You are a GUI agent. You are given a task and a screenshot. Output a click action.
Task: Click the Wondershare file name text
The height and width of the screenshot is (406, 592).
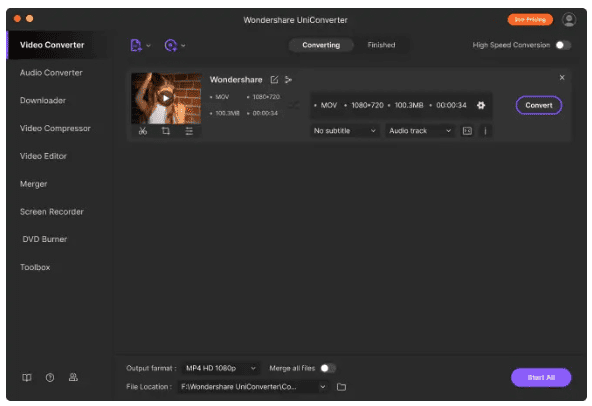[236, 80]
